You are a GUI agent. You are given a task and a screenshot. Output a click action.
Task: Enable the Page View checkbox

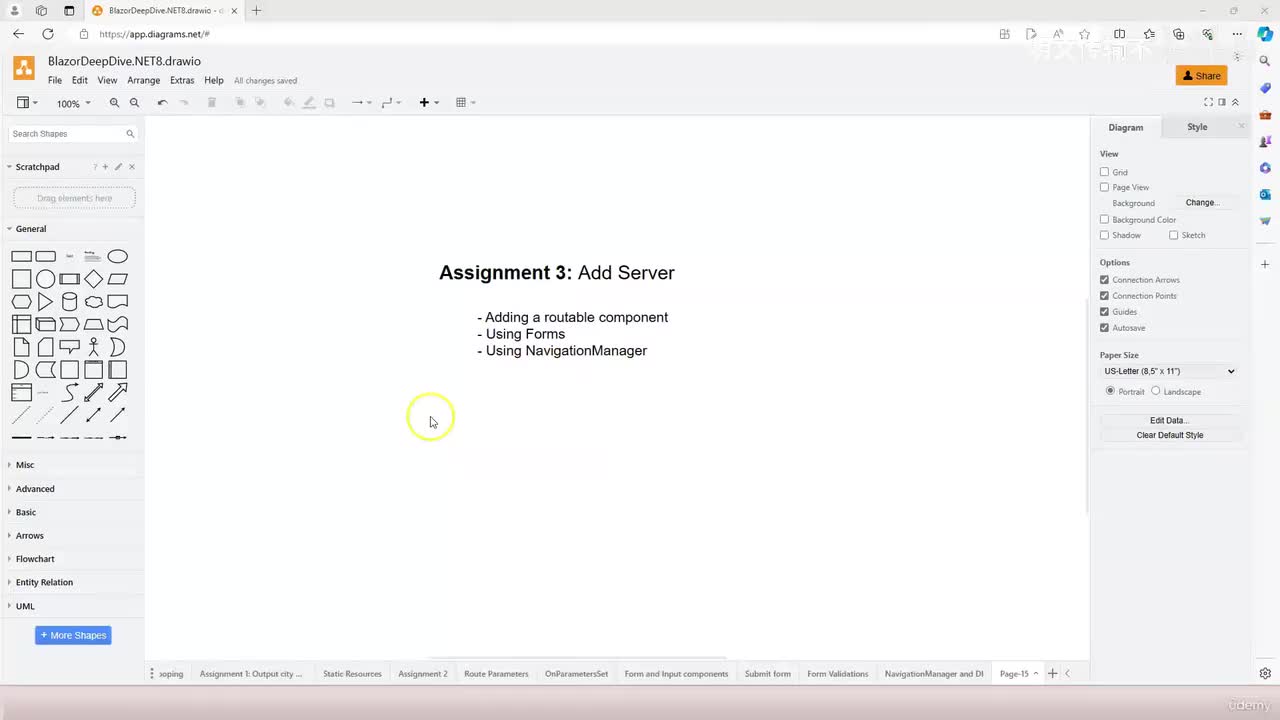click(1104, 187)
